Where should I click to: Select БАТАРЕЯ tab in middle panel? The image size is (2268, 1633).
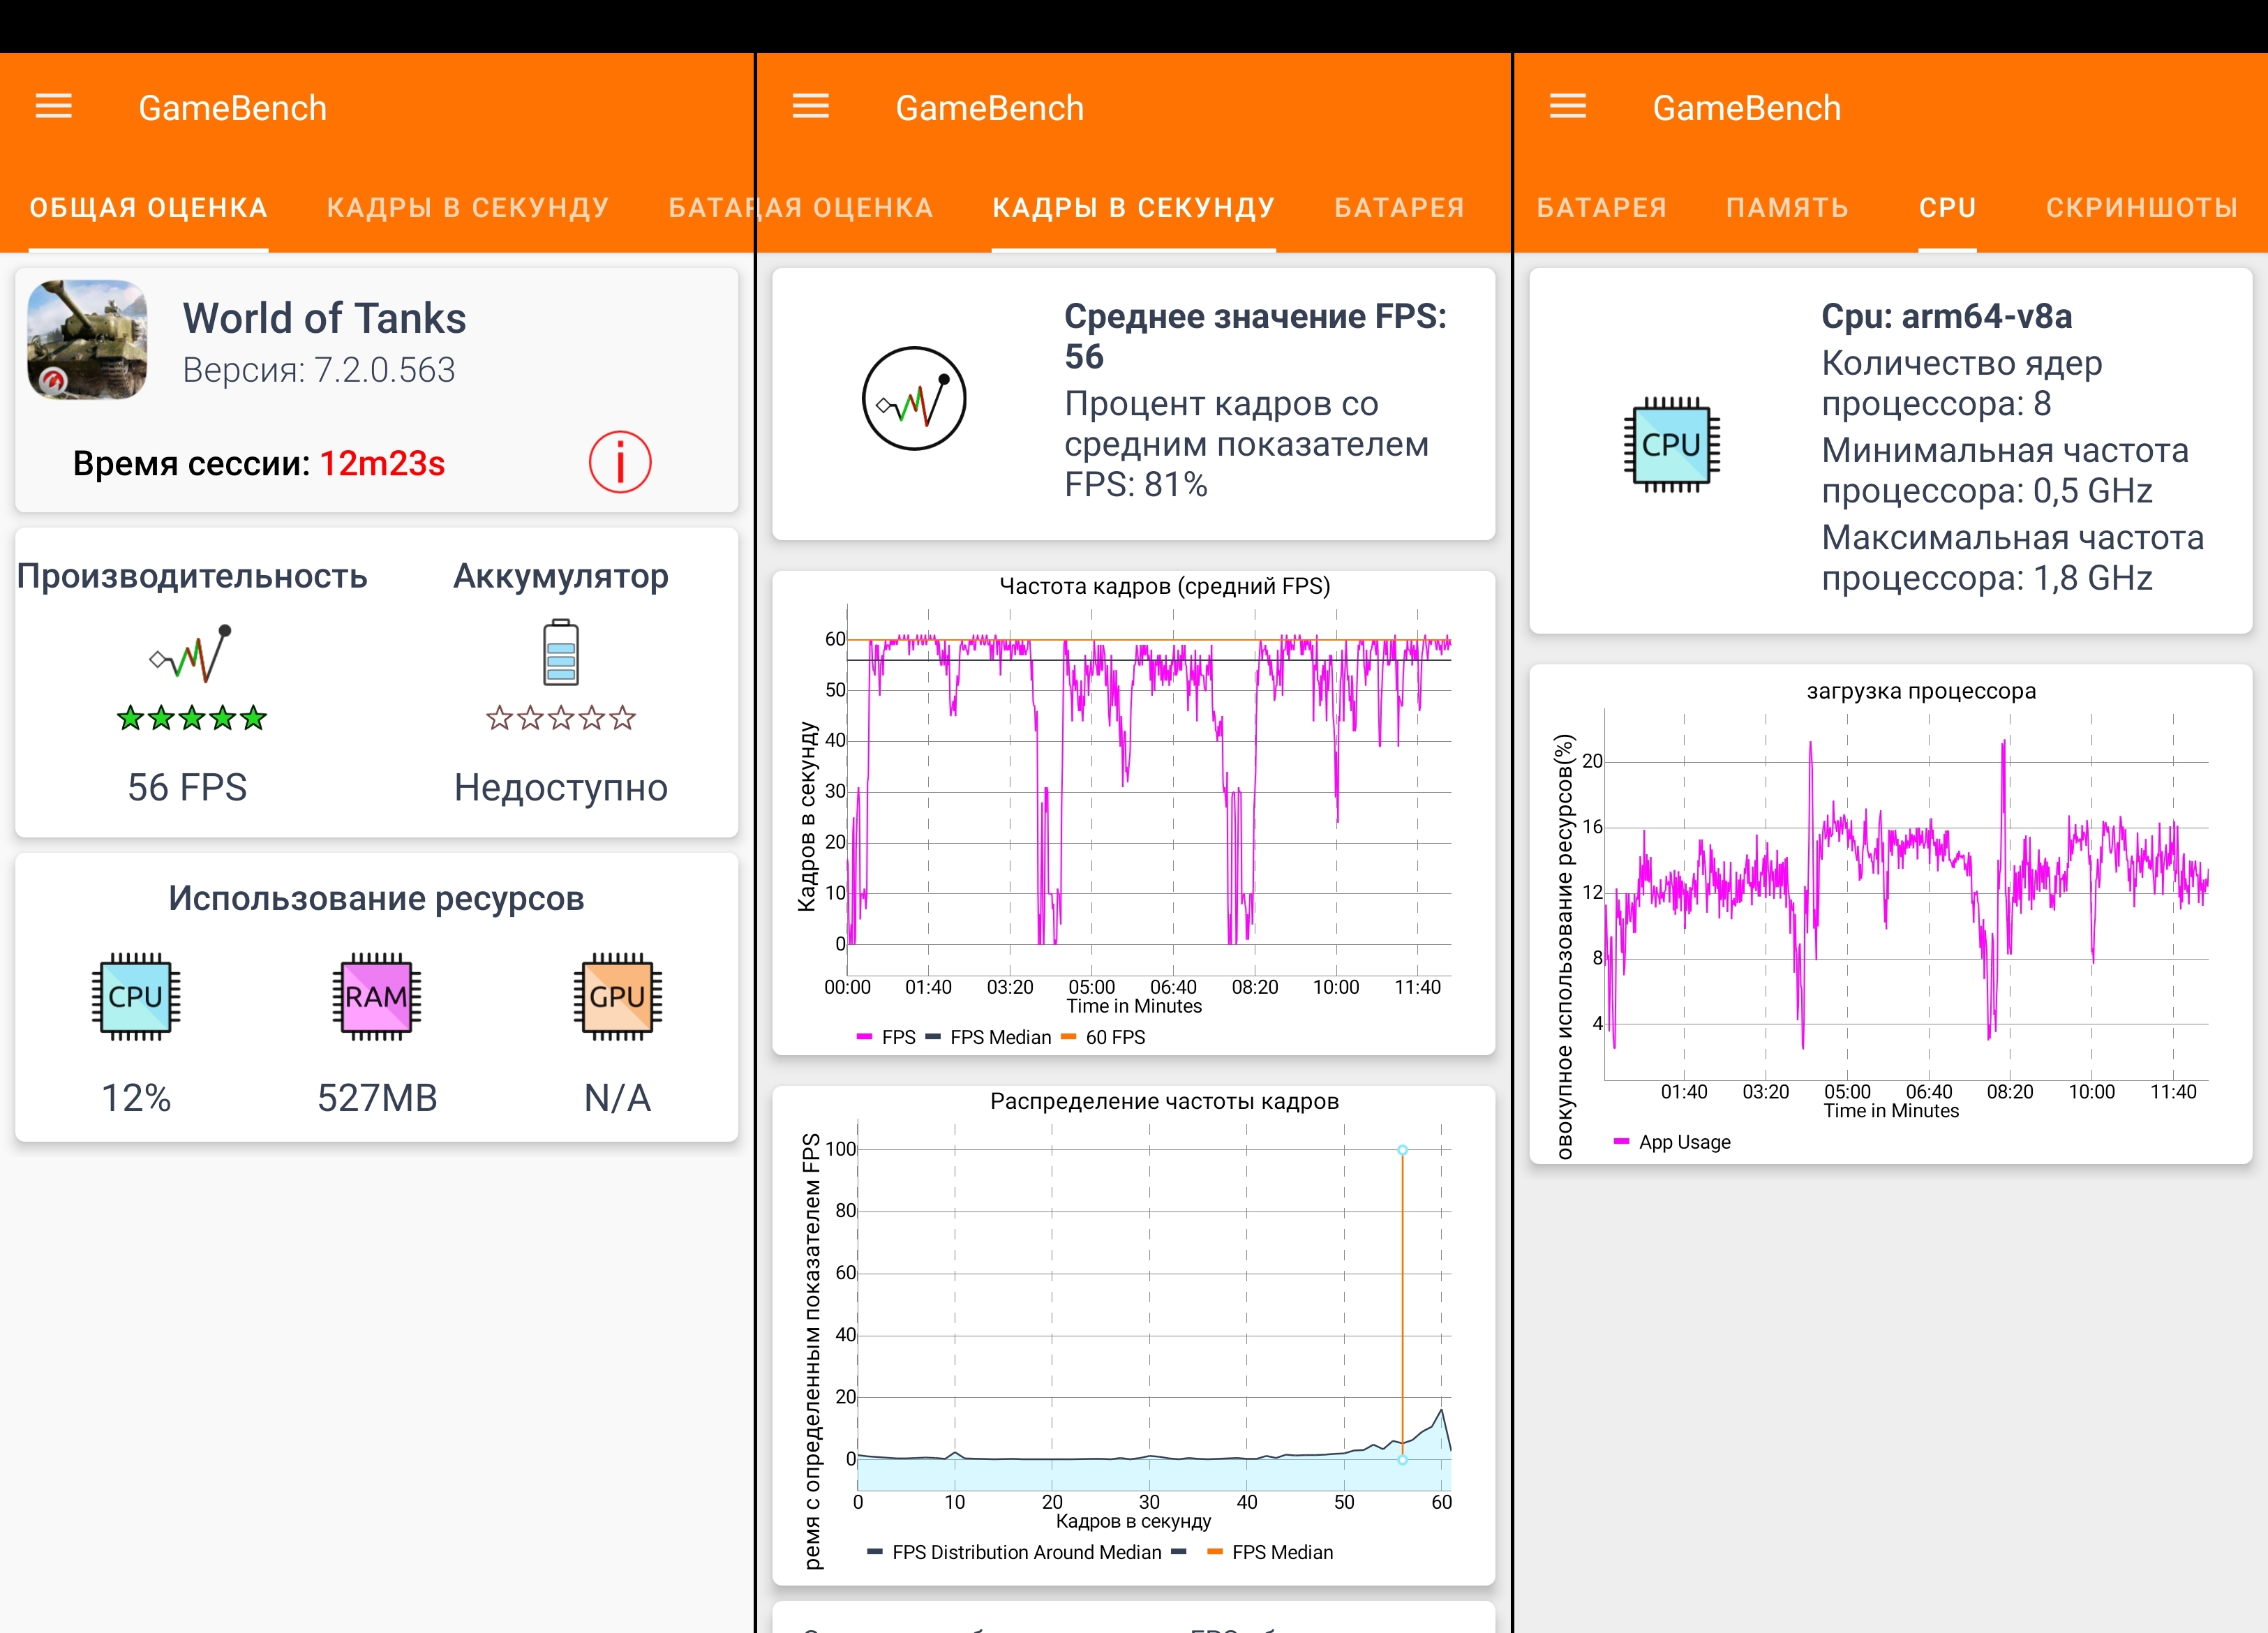click(1399, 208)
